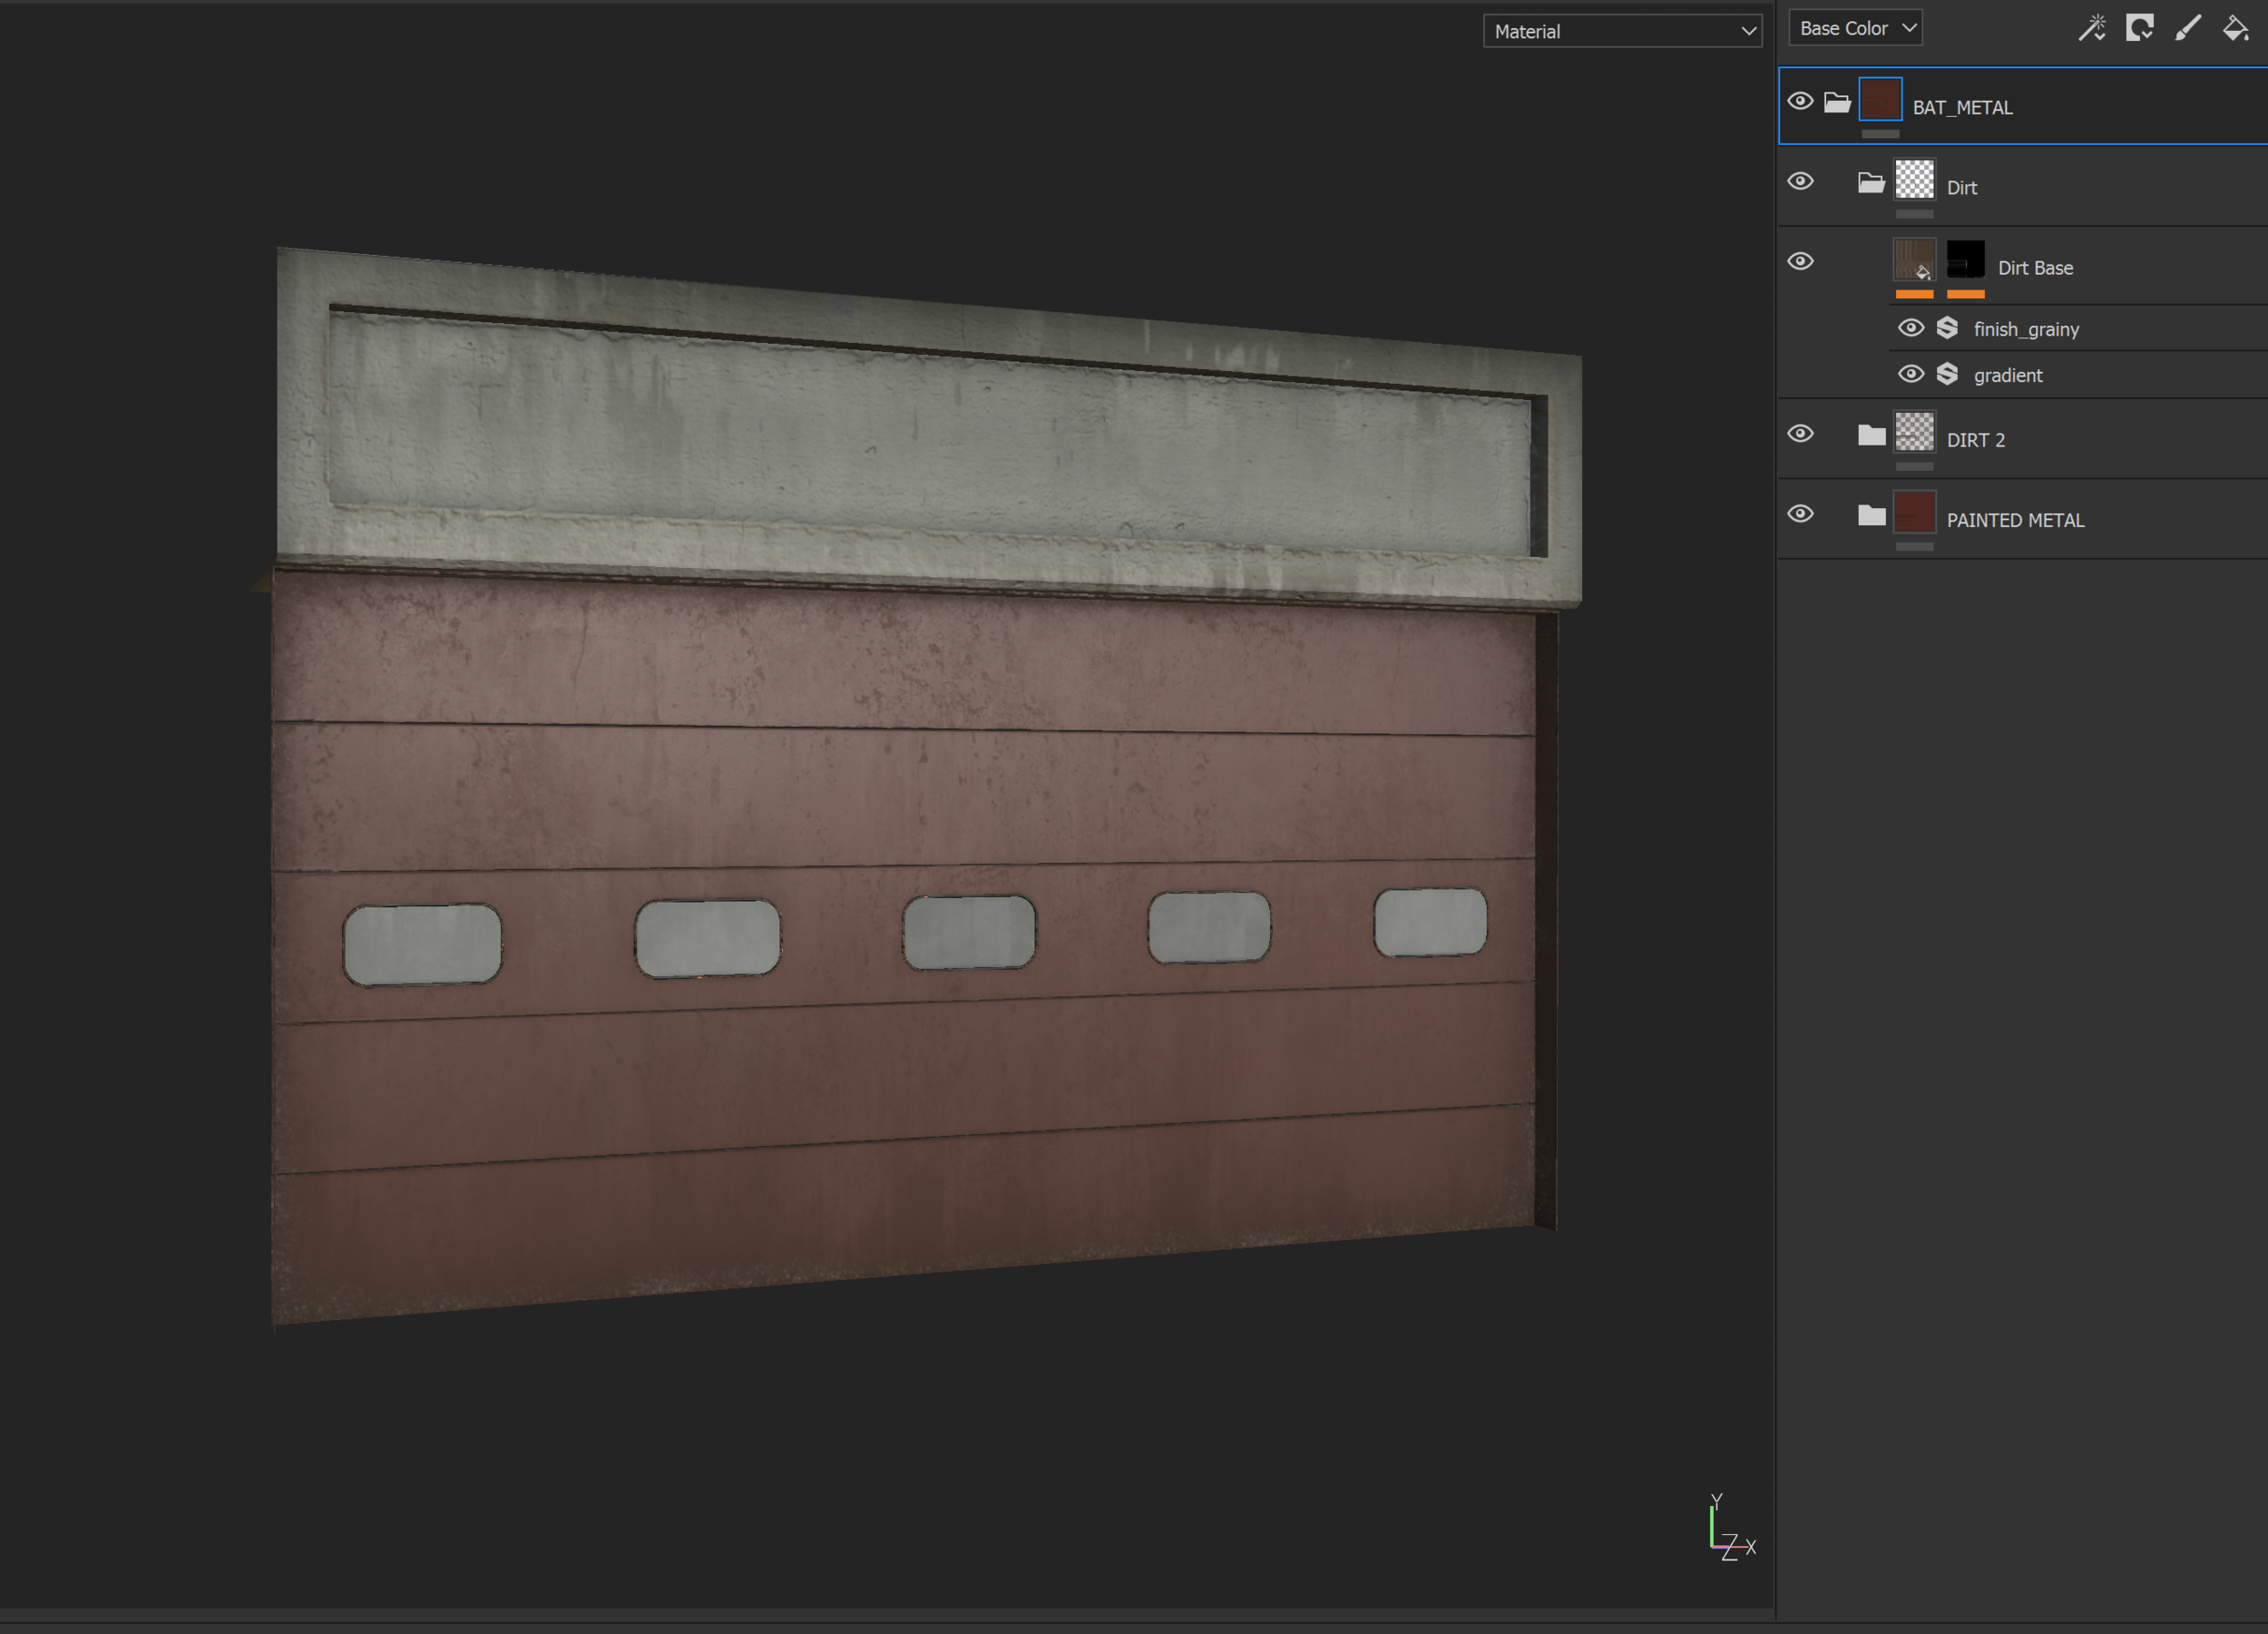Add a fill layer with bucket icon
Image resolution: width=2268 pixels, height=1634 pixels.
pos(2235,28)
